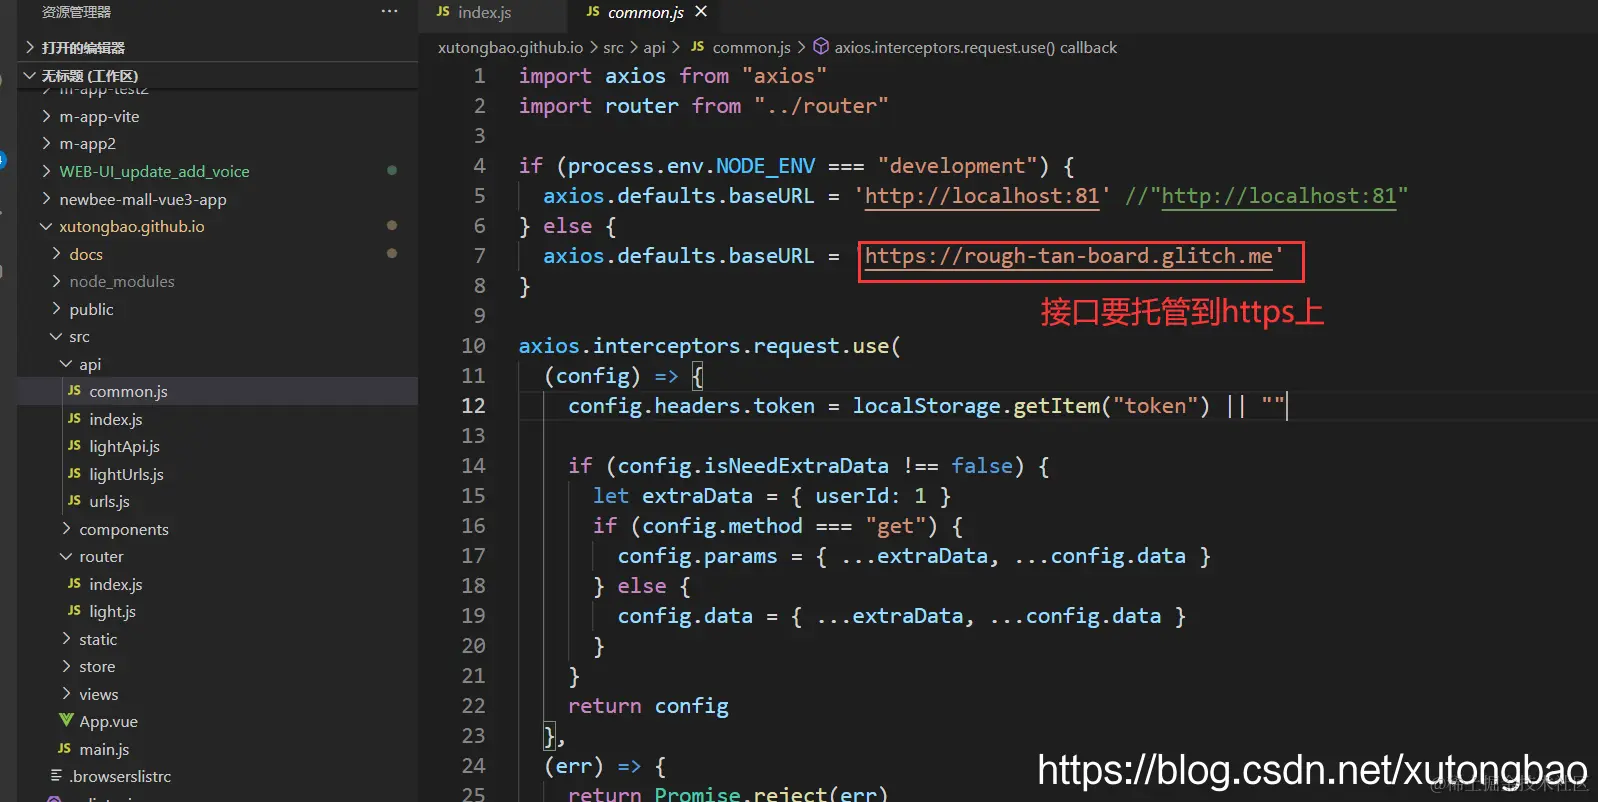Click the axios.interceptors.request.use() callback breadcrumb
1598x802 pixels.
tap(975, 47)
